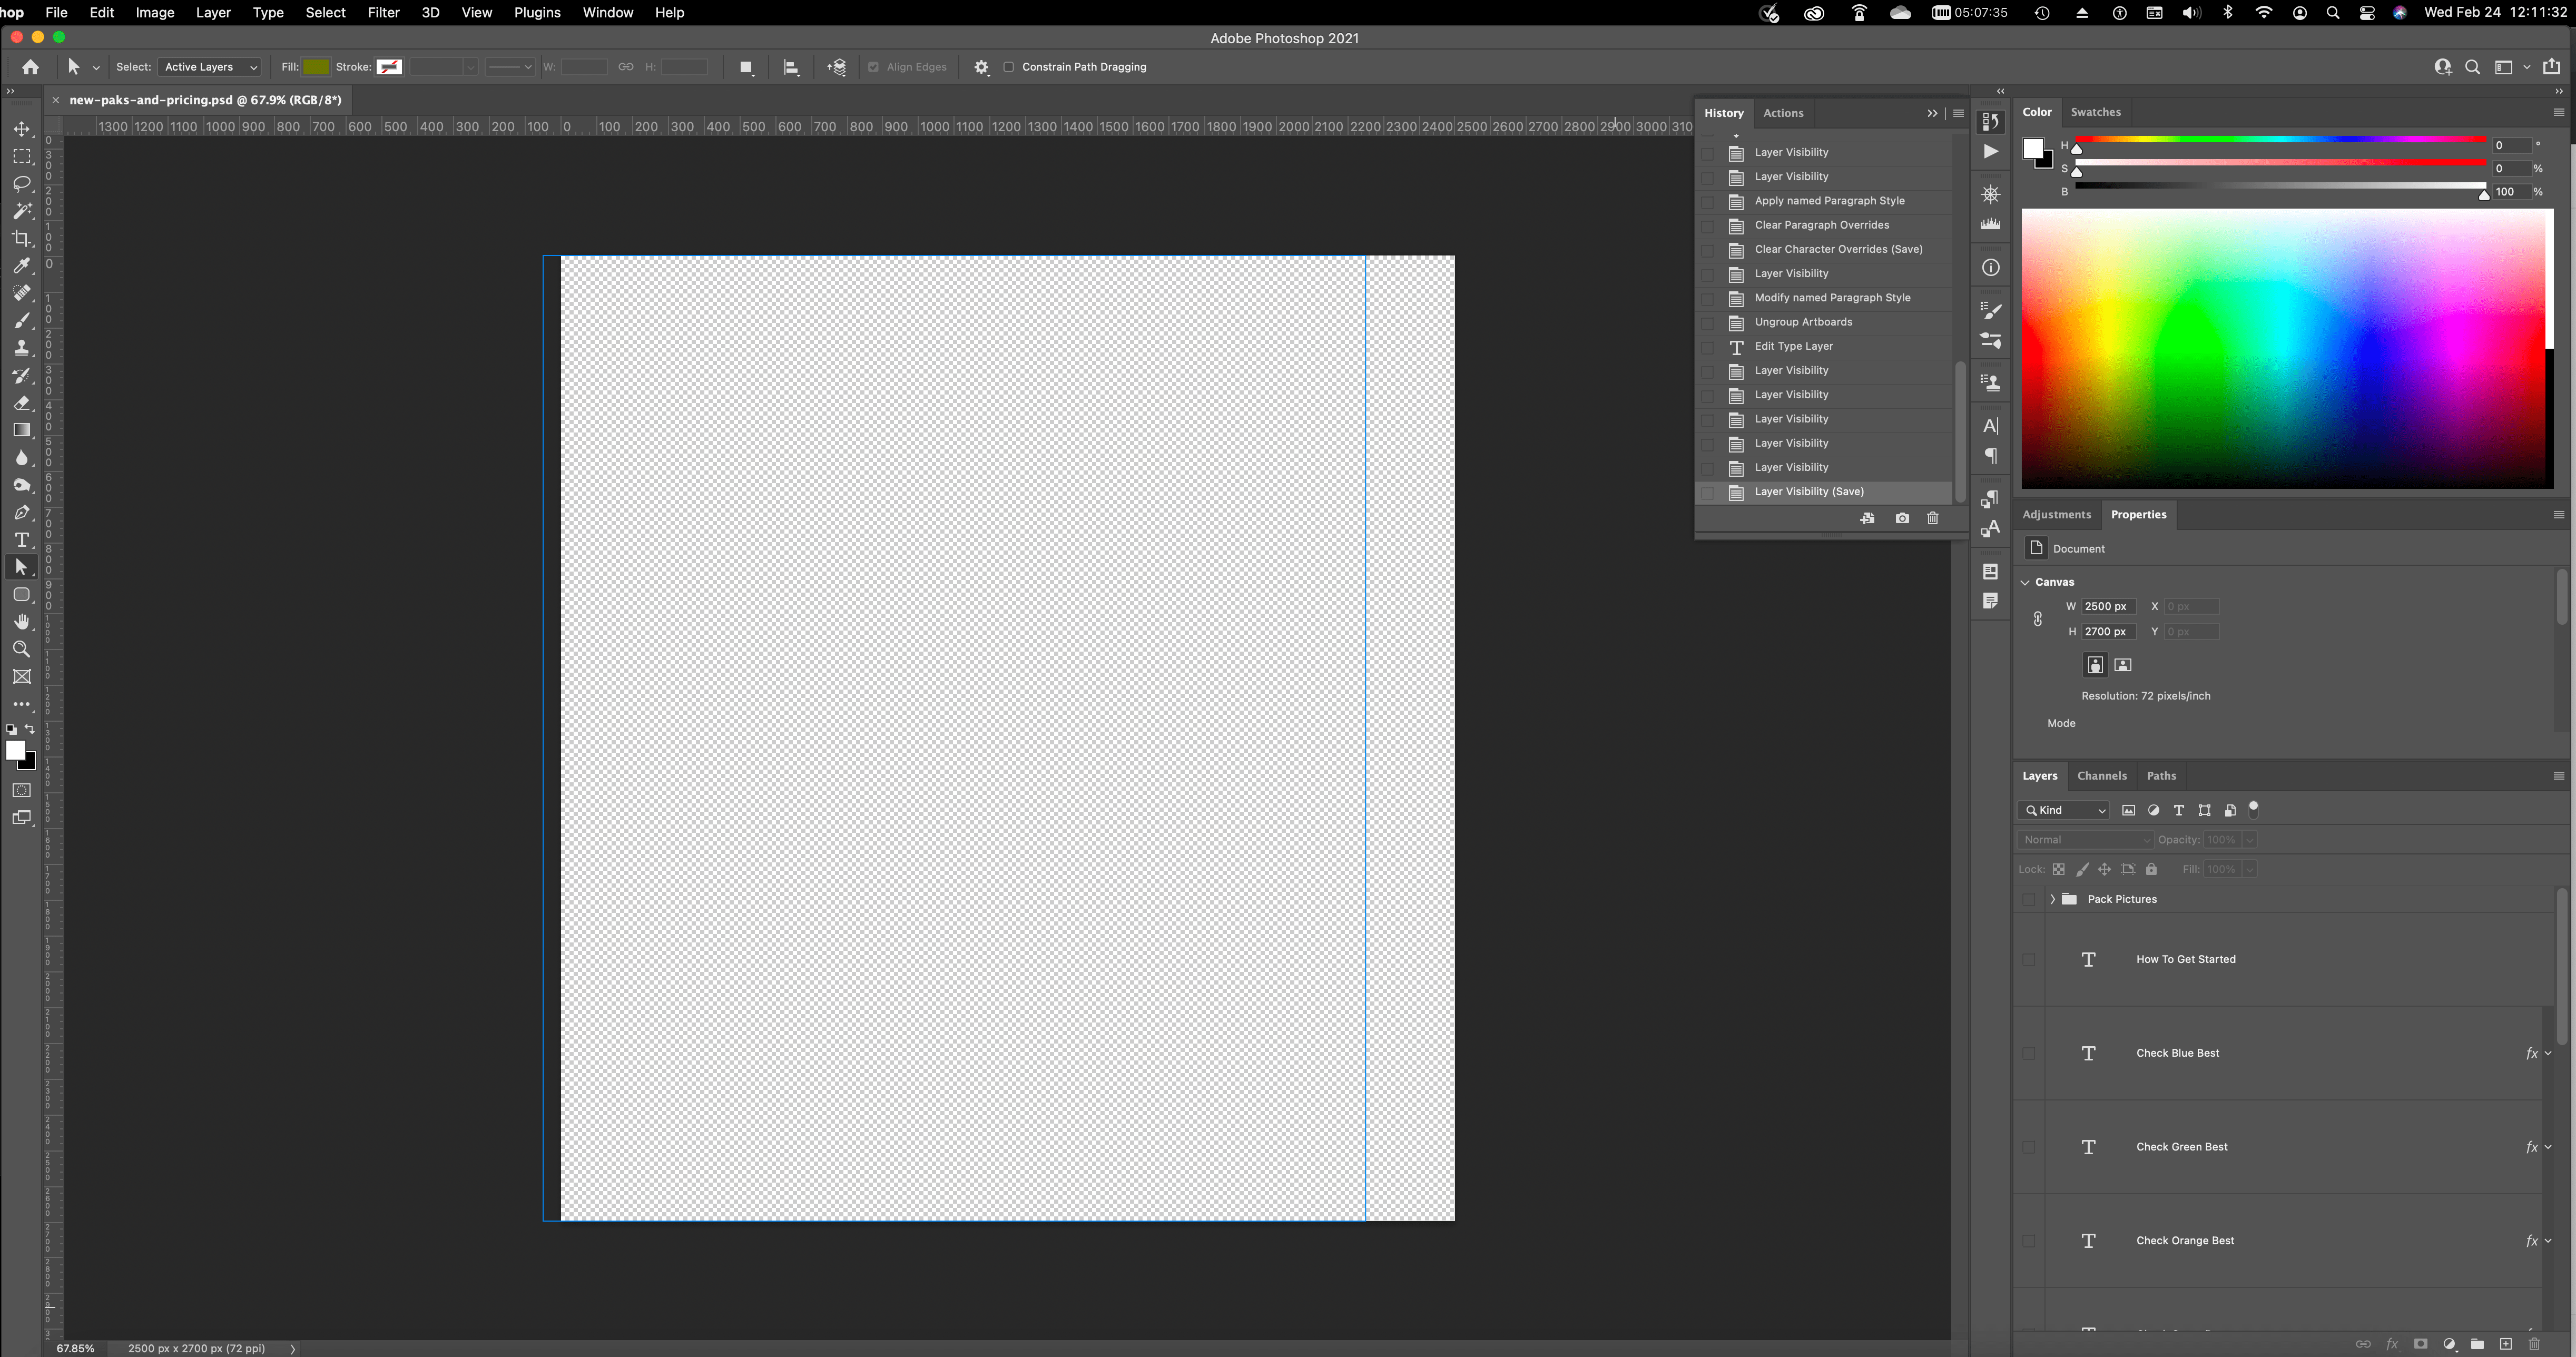The width and height of the screenshot is (2576, 1357).
Task: Open the Active Layers select dropdown
Action: coord(208,66)
